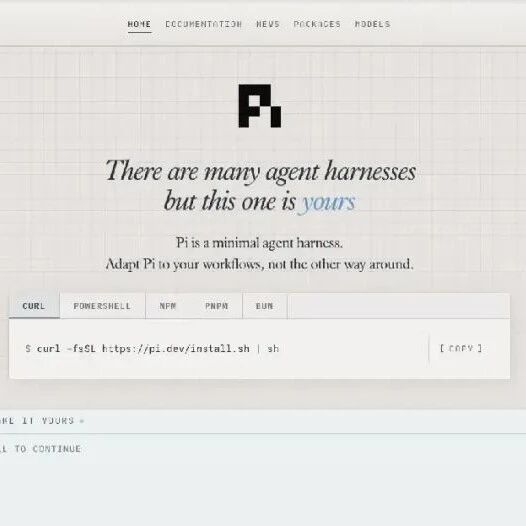Select the CURL install tab

(34, 306)
